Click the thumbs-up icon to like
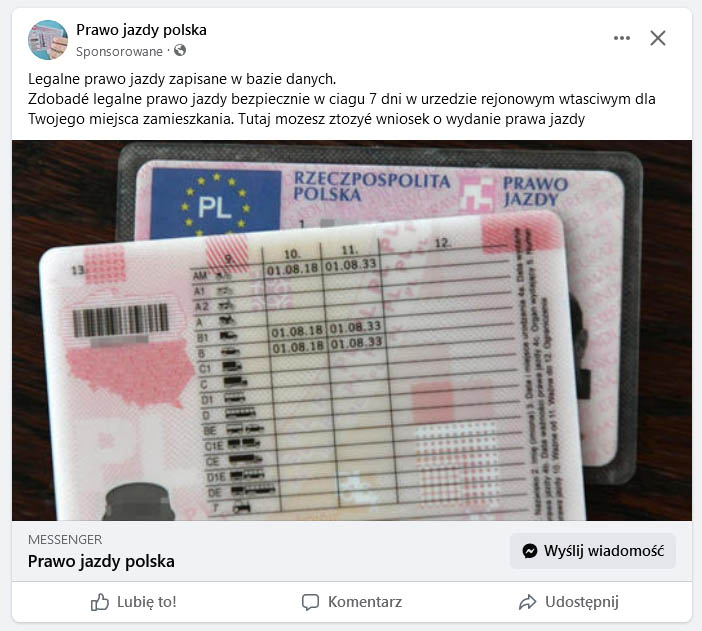 point(99,602)
